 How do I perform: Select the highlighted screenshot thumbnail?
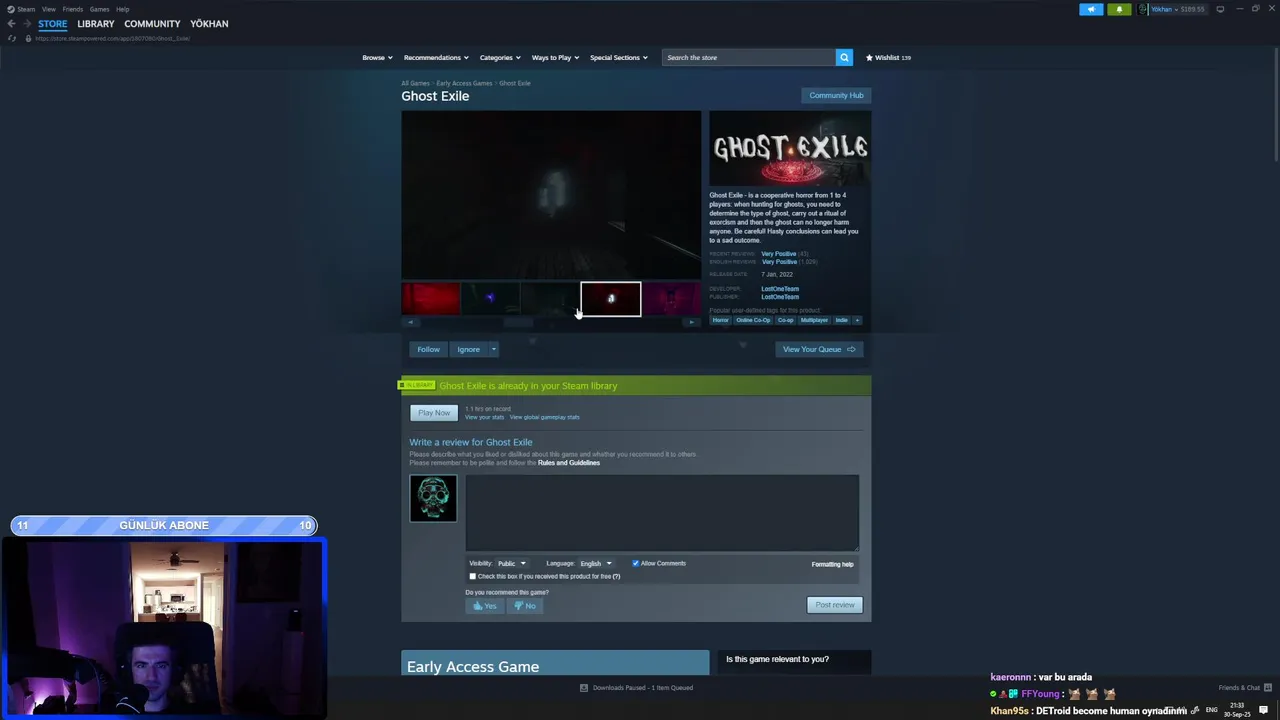(611, 299)
